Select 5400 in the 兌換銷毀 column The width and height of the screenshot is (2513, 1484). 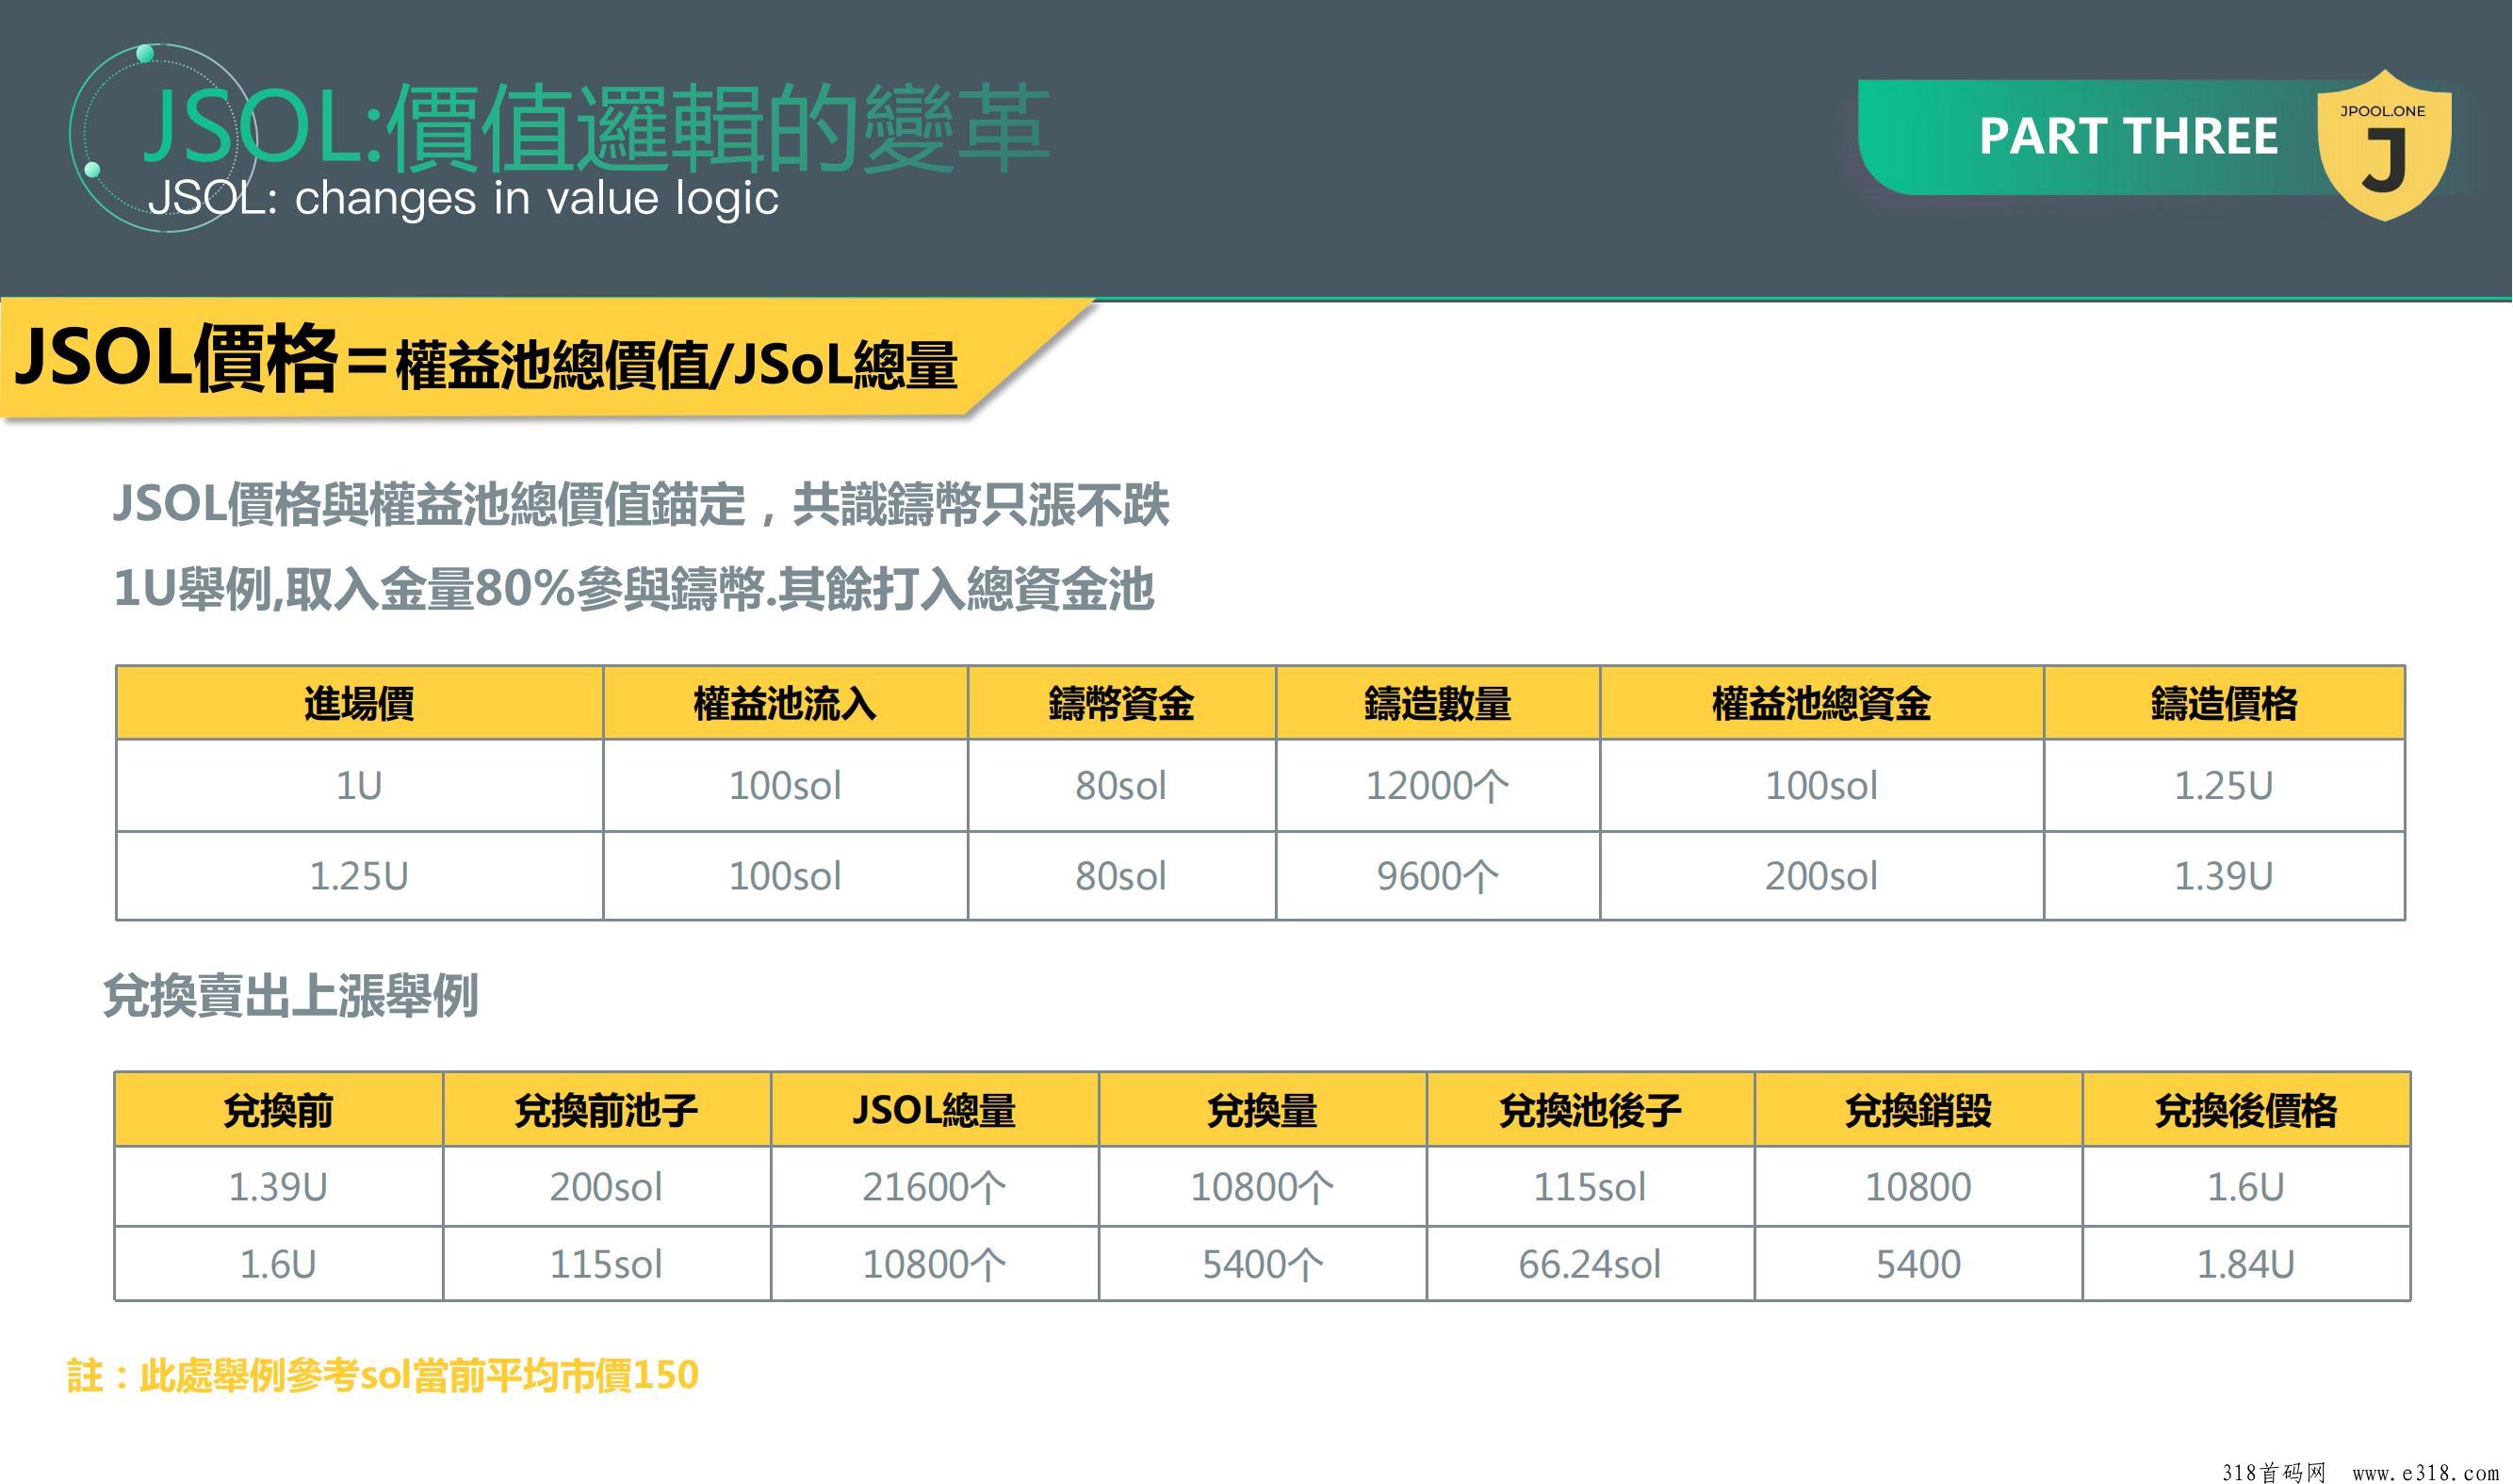point(1918,1264)
